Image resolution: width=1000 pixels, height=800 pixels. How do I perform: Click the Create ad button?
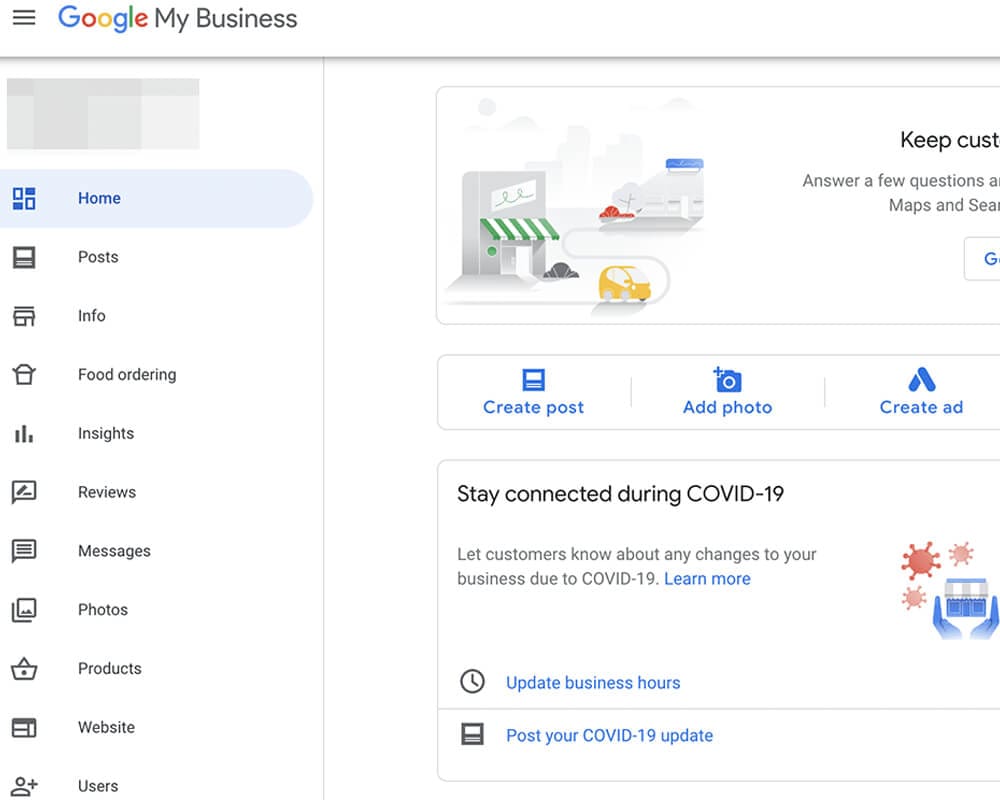tap(922, 393)
